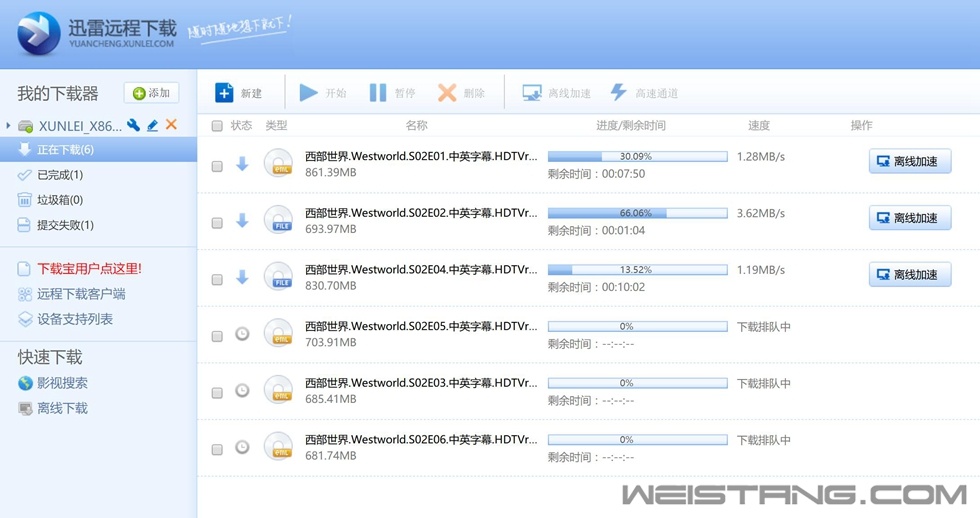Expand the XUNLEI_X86 device tree arrow
The height and width of the screenshot is (518, 980).
tap(8, 126)
